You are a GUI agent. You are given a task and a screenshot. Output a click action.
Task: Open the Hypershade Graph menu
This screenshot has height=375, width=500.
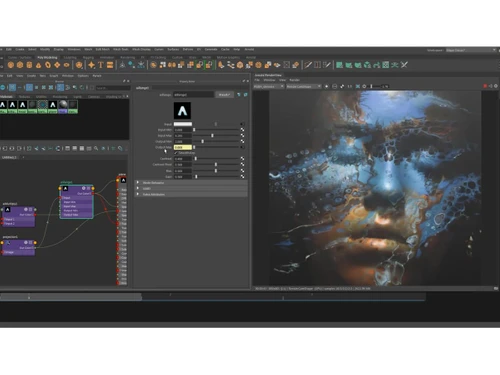54,76
